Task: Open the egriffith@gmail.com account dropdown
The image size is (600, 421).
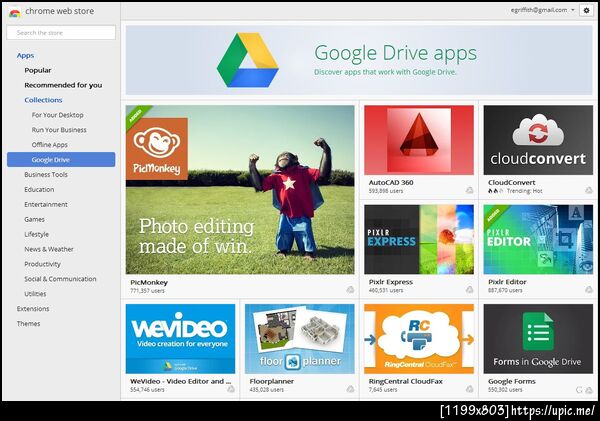Action: tap(542, 10)
